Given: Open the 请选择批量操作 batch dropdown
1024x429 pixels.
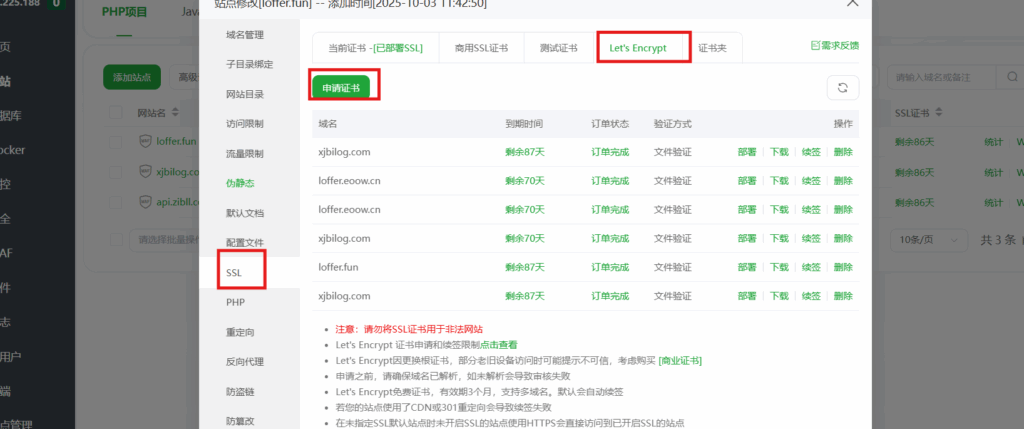Looking at the screenshot, I should click(163, 240).
